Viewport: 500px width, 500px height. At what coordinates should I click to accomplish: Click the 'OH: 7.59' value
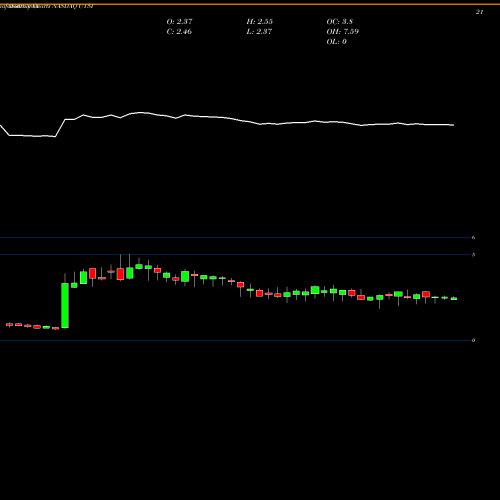pos(342,32)
